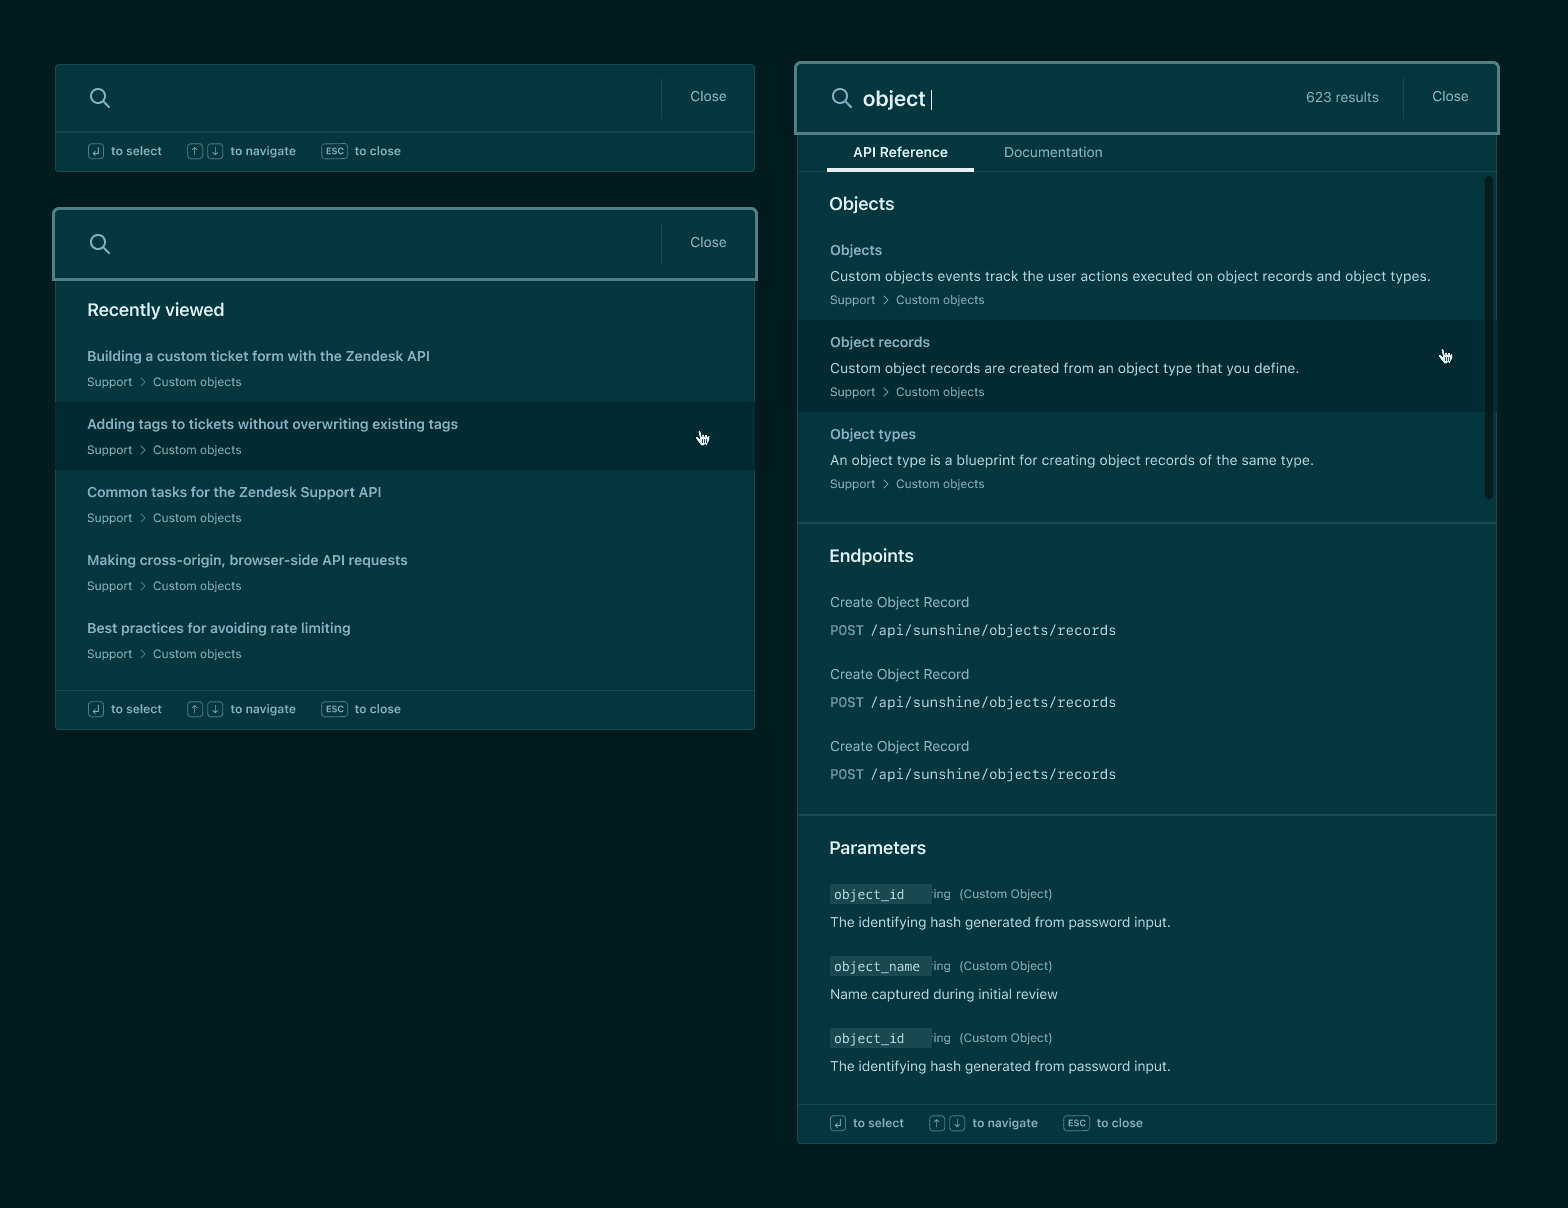The width and height of the screenshot is (1568, 1208).
Task: Click the ESC key icon in the Recently viewed panel footer
Action: [x=335, y=709]
